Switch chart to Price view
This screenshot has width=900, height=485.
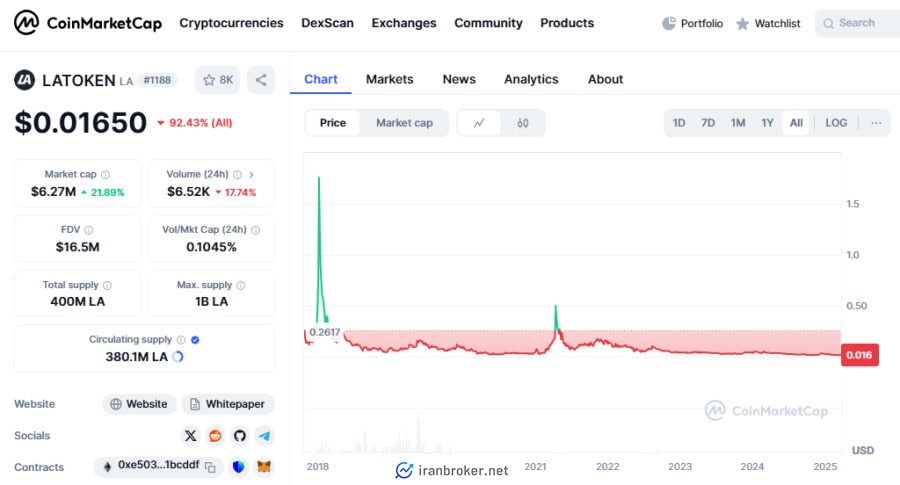333,123
